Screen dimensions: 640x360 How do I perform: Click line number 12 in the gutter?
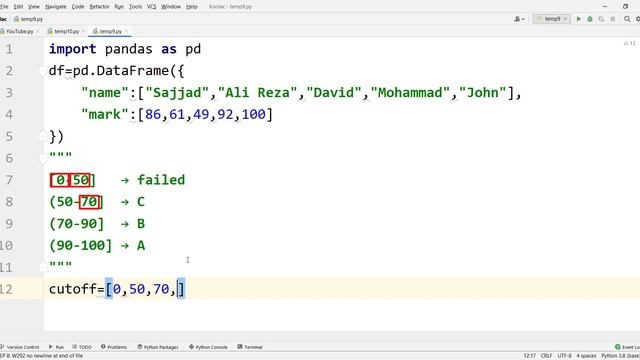(6, 289)
